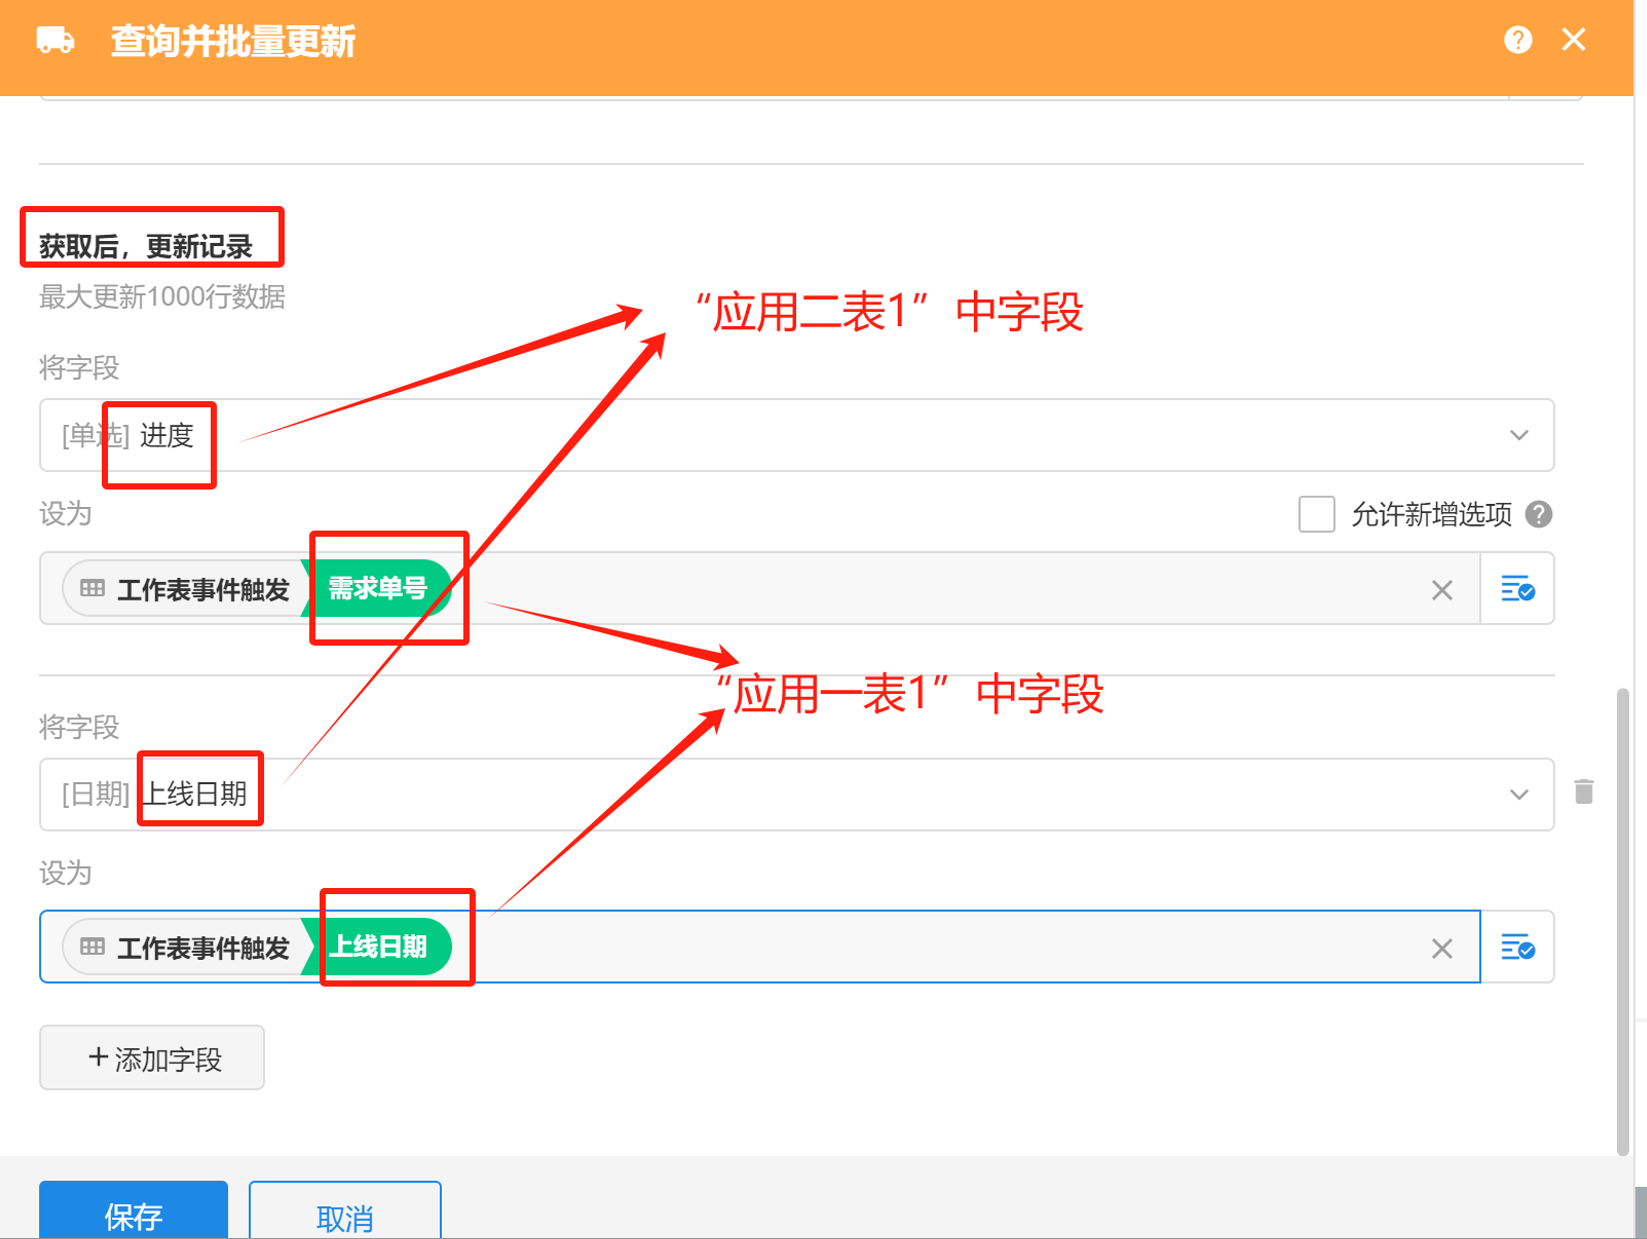
Task: Clear the 上线日期 value with its X
Action: click(1441, 948)
